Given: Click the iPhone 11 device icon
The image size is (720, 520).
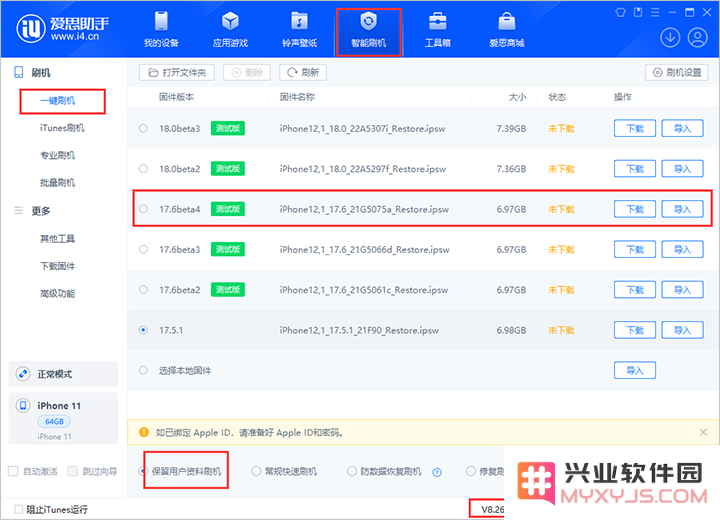Looking at the screenshot, I should click(23, 405).
